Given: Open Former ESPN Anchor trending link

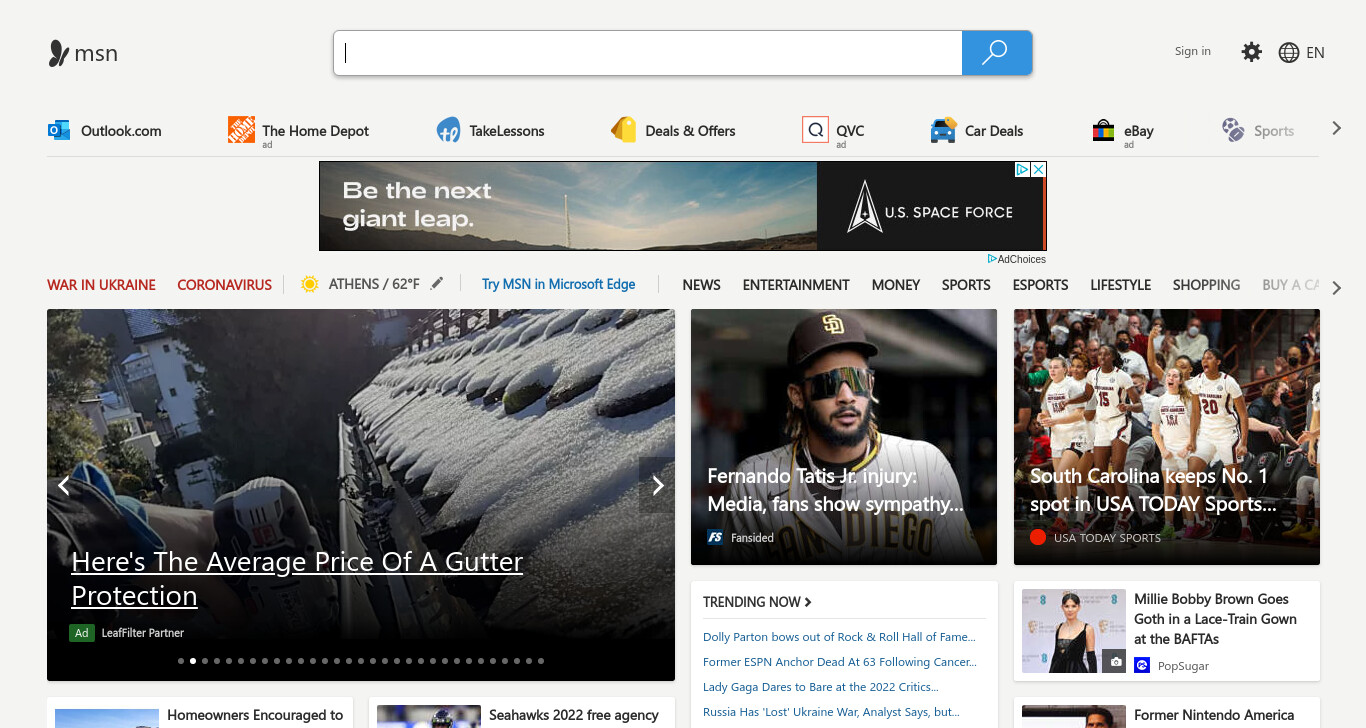Looking at the screenshot, I should [x=840, y=662].
